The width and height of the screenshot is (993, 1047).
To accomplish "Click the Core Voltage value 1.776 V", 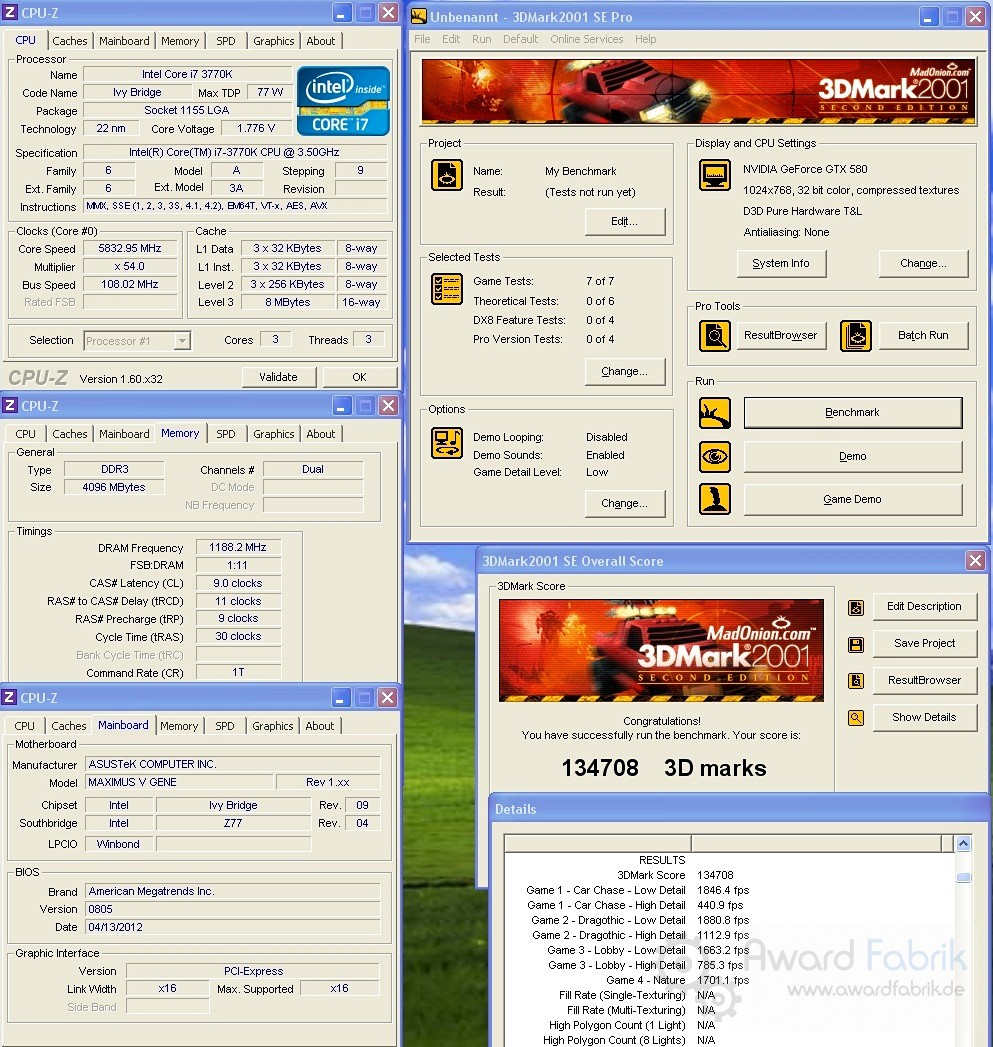I will click(256, 128).
